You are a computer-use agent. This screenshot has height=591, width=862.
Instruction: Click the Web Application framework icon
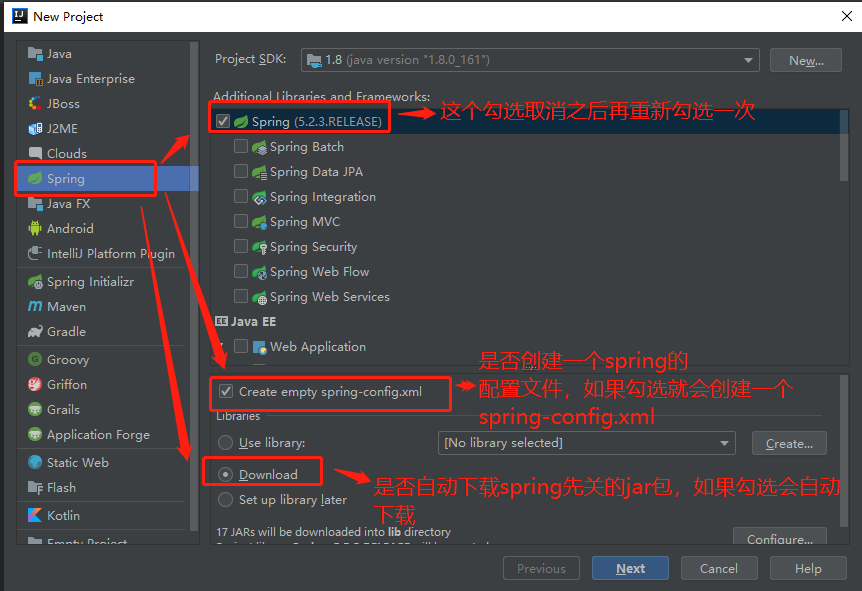tap(259, 347)
